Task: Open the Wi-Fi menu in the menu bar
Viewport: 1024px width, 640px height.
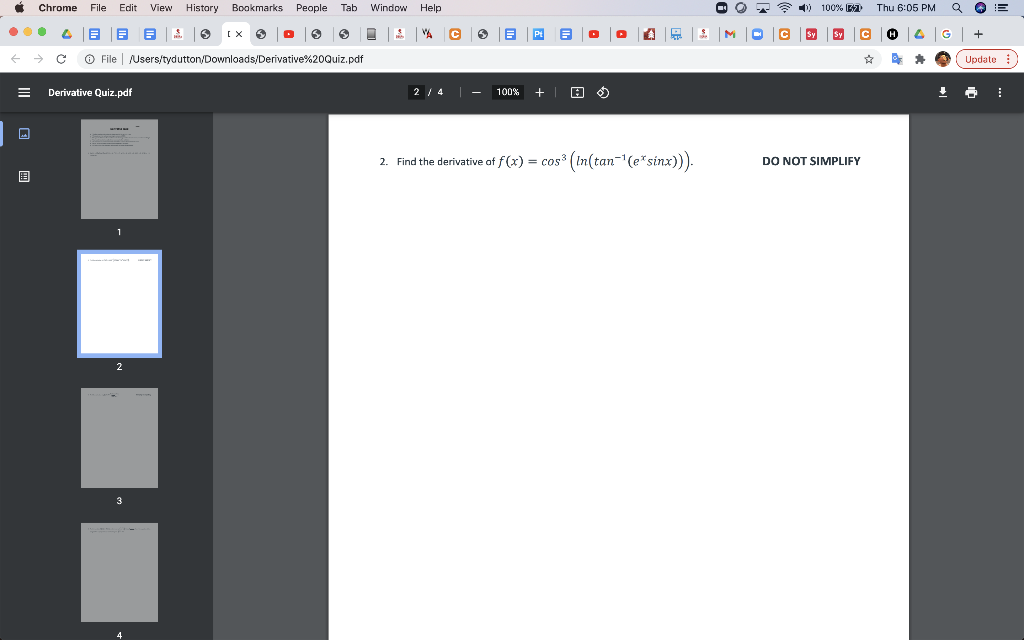Action: coord(783,8)
